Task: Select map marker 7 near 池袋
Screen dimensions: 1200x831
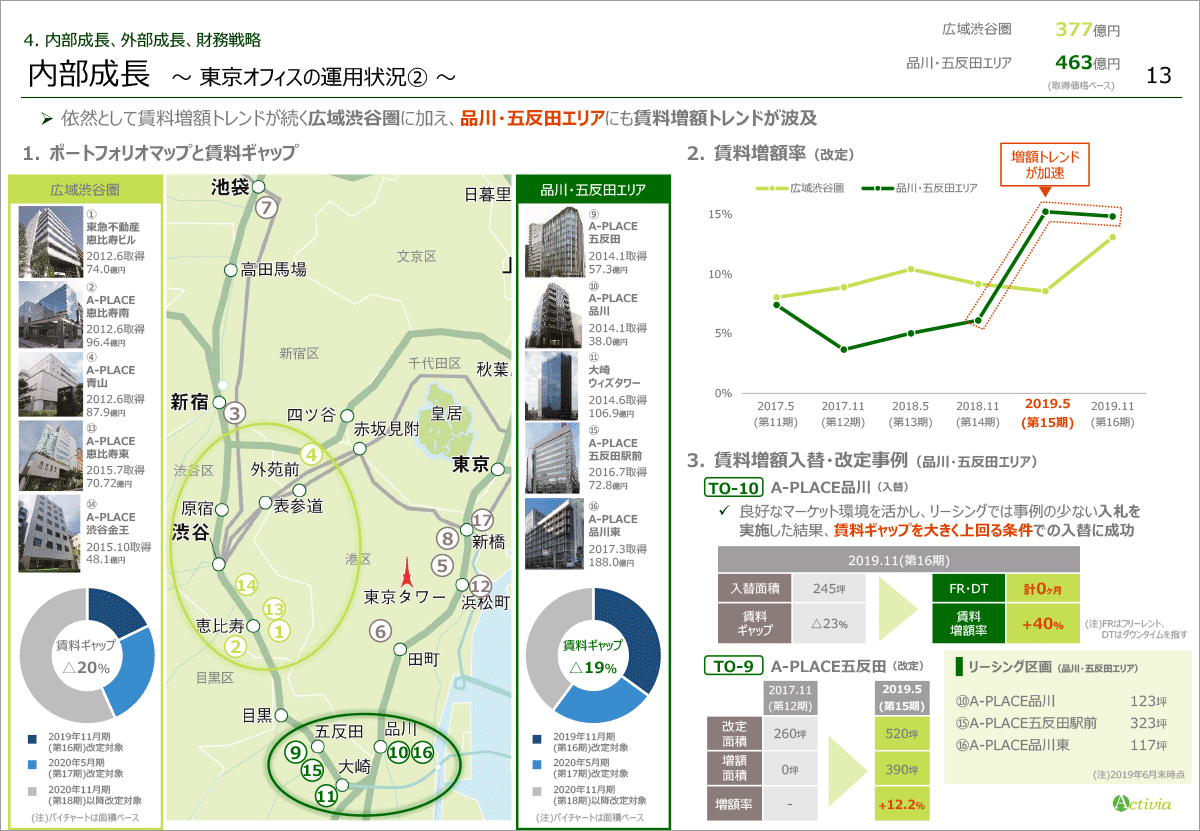Action: (265, 208)
